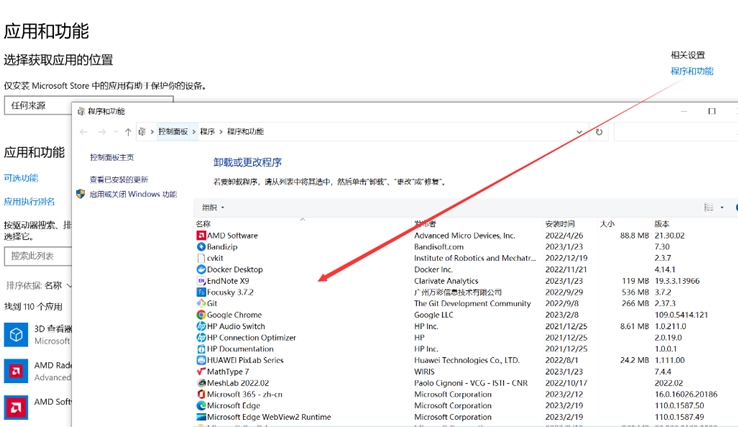Select the Huawei Technologies Co., LTD. cell
This screenshot has width=738, height=427.
[467, 360]
